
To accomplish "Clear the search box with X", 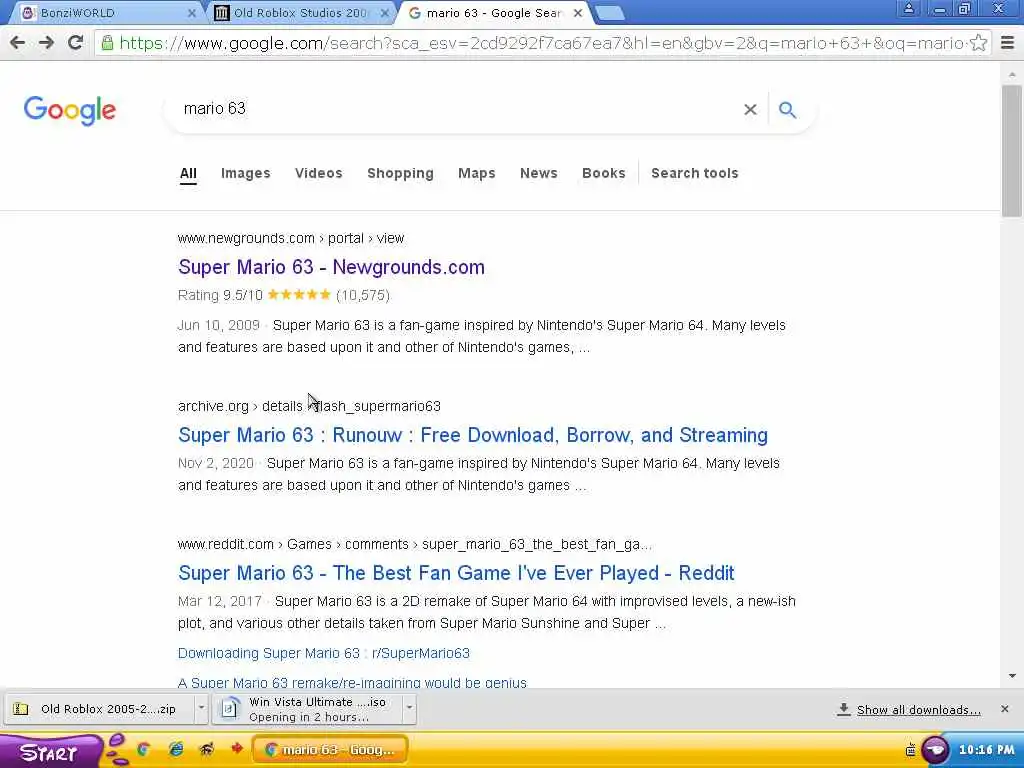I will (x=750, y=110).
